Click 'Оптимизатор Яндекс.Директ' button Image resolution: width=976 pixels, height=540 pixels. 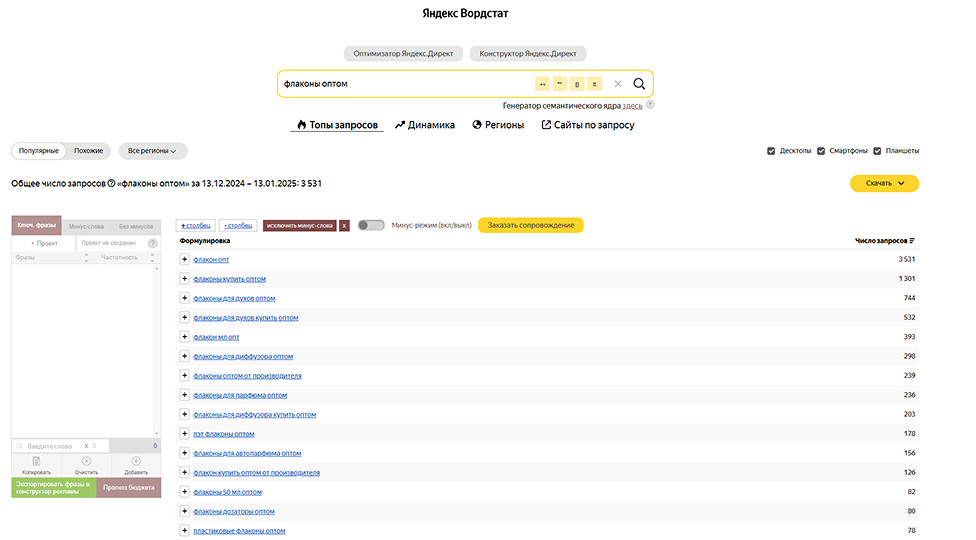click(403, 54)
